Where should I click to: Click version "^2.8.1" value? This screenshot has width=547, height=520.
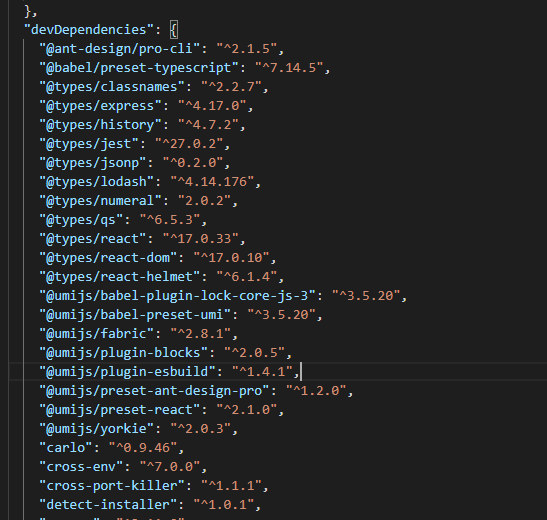pos(201,334)
